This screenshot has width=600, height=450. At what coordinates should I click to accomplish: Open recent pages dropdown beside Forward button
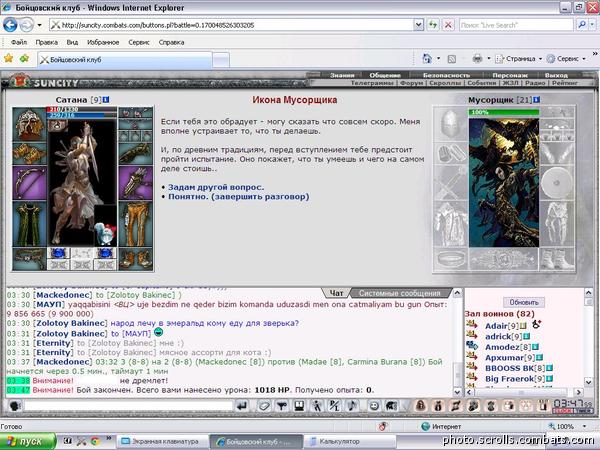pyautogui.click(x=39, y=25)
